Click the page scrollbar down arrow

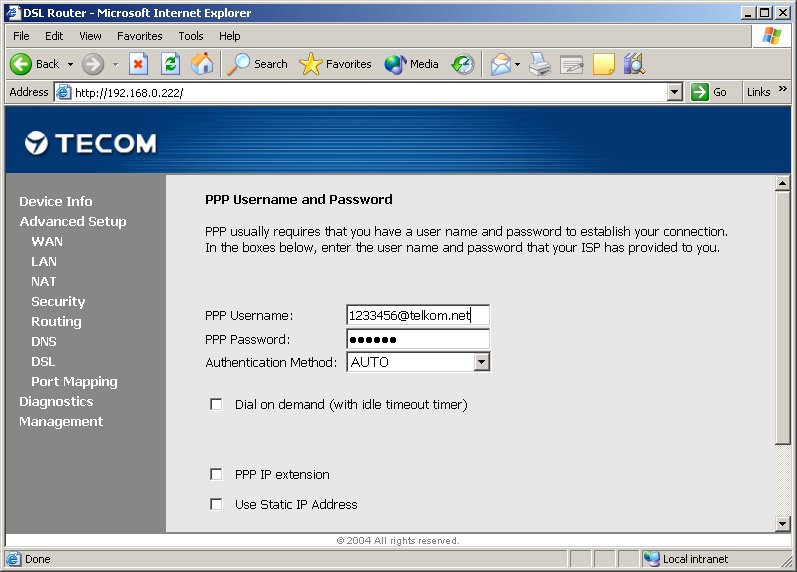pos(783,524)
